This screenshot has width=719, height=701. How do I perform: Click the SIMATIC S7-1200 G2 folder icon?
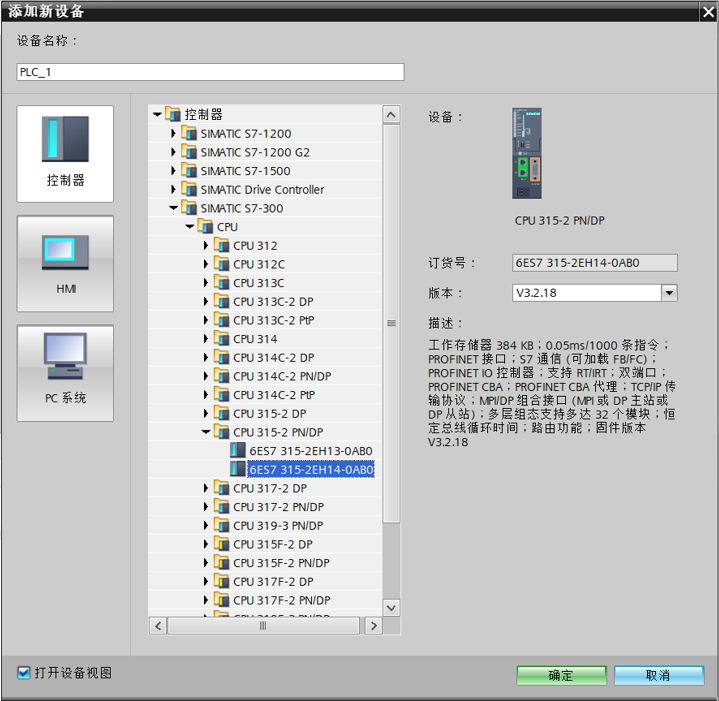tap(189, 152)
